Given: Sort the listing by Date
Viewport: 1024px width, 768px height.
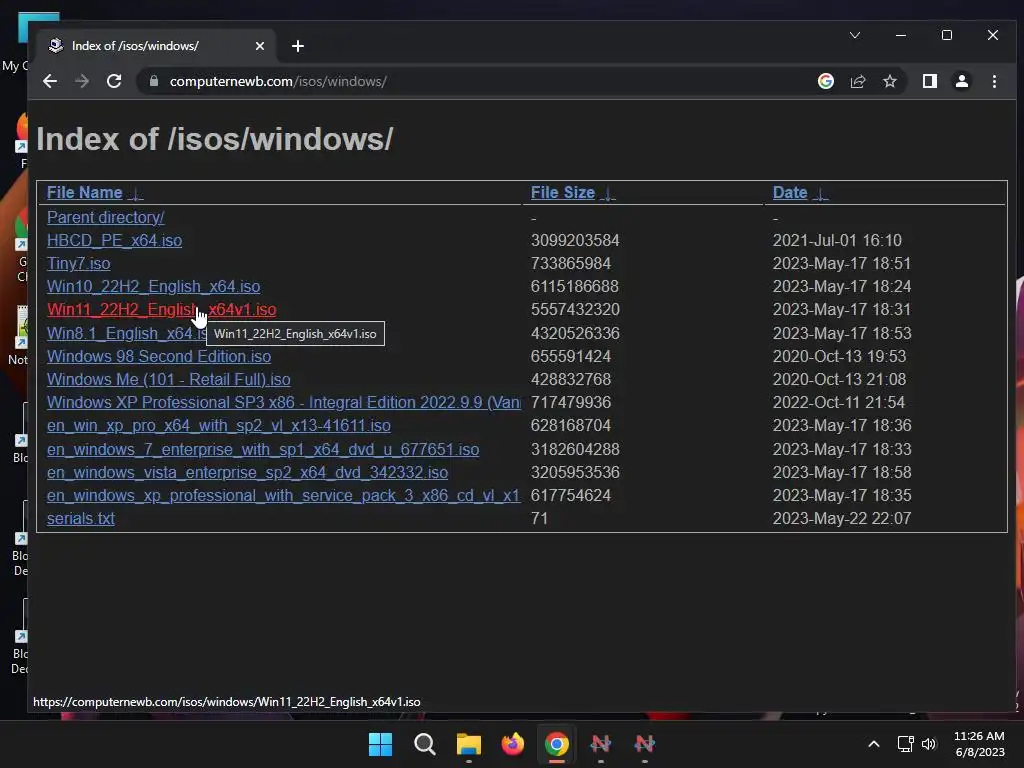Looking at the screenshot, I should click(790, 193).
